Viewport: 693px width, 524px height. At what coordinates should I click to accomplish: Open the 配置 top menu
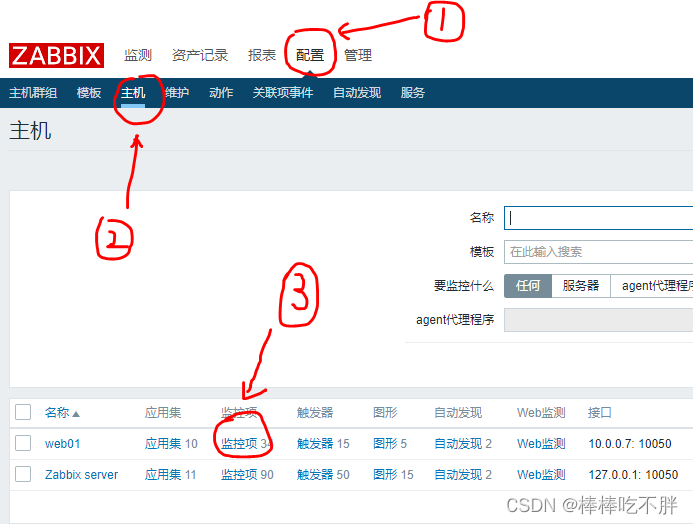click(310, 55)
